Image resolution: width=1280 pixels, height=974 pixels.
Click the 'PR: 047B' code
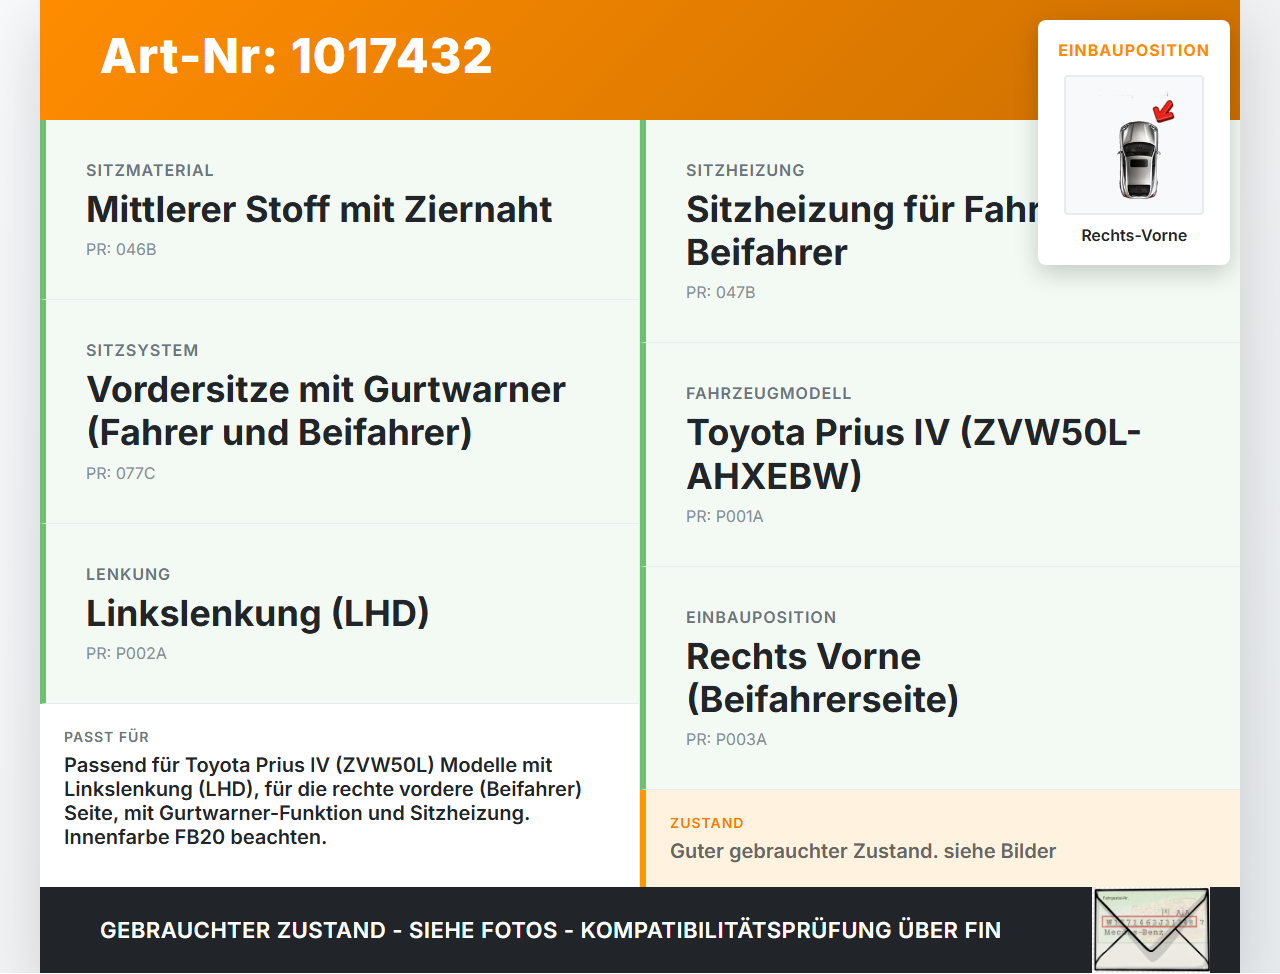pyautogui.click(x=721, y=293)
